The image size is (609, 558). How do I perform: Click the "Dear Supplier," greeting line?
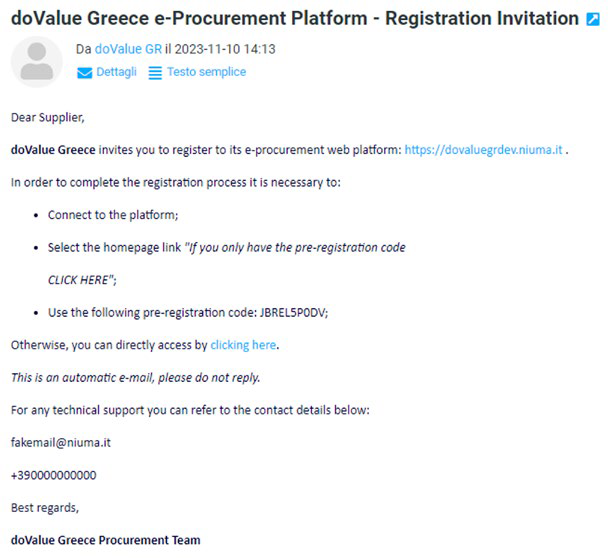(x=48, y=117)
